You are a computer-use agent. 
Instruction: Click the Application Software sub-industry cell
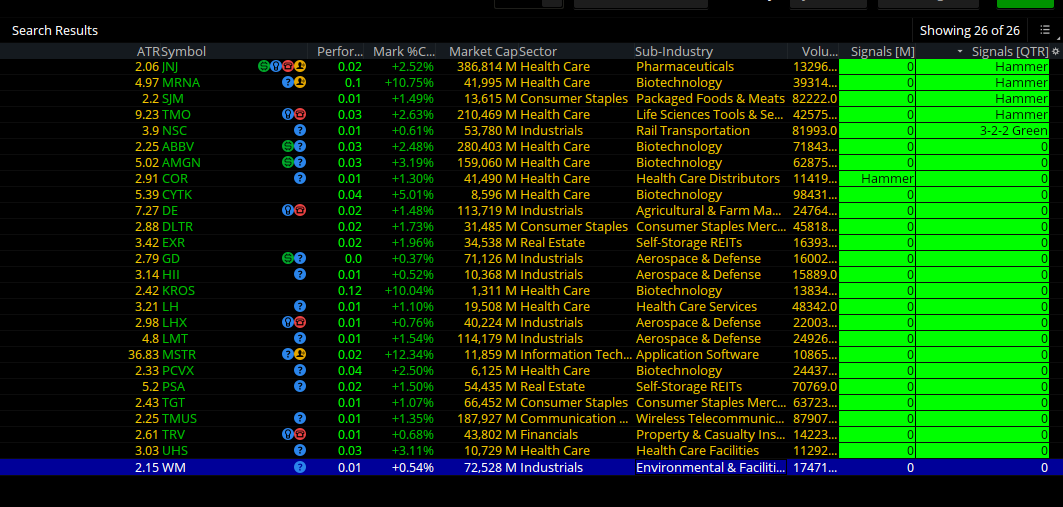[x=698, y=354]
